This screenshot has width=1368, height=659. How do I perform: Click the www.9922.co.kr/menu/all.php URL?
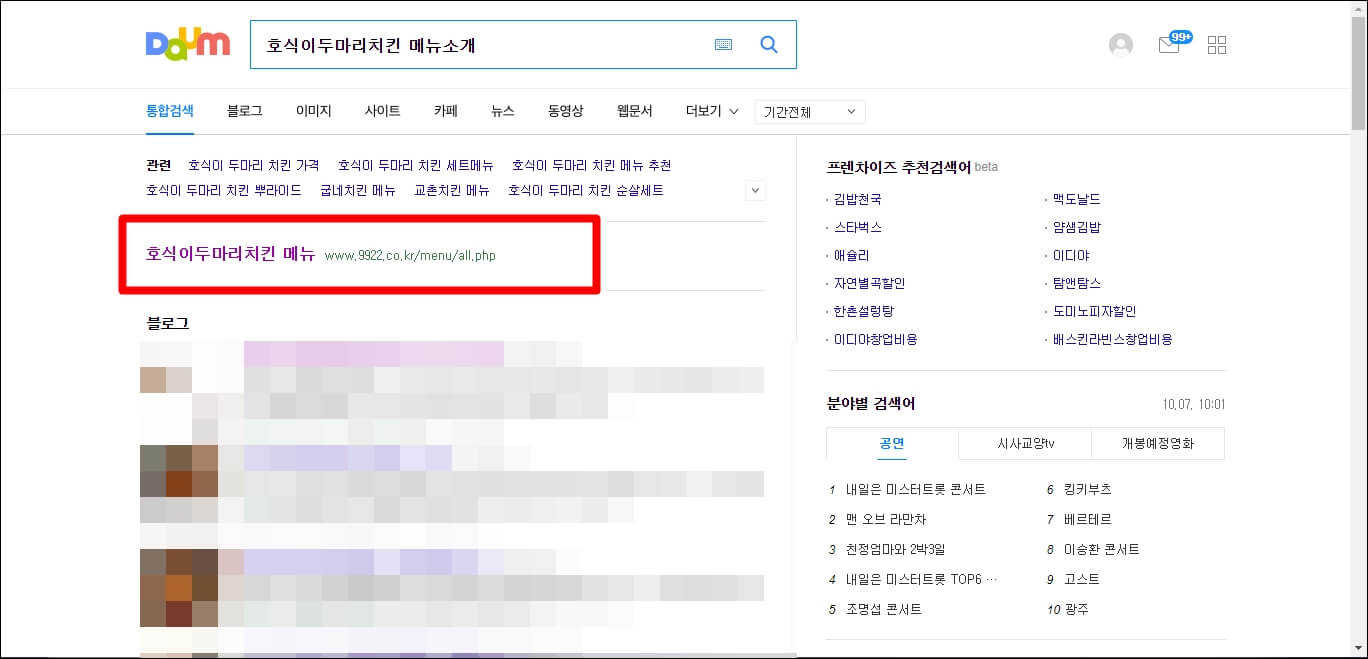point(410,256)
